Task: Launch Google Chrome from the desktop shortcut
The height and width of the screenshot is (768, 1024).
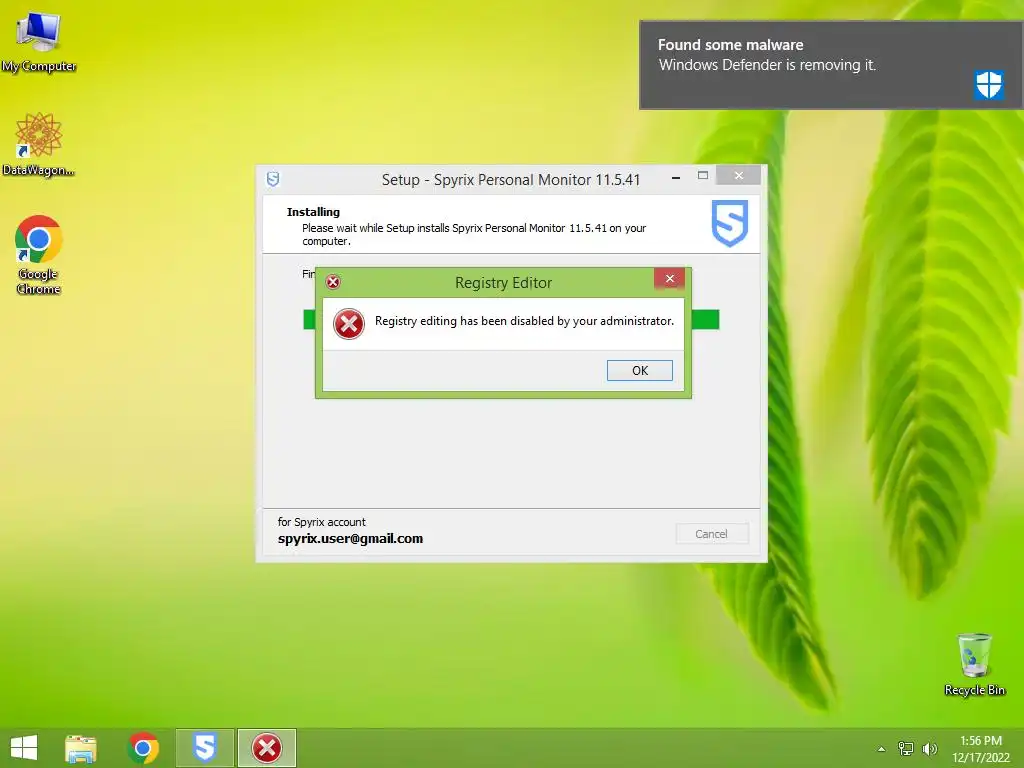Action: [x=39, y=255]
